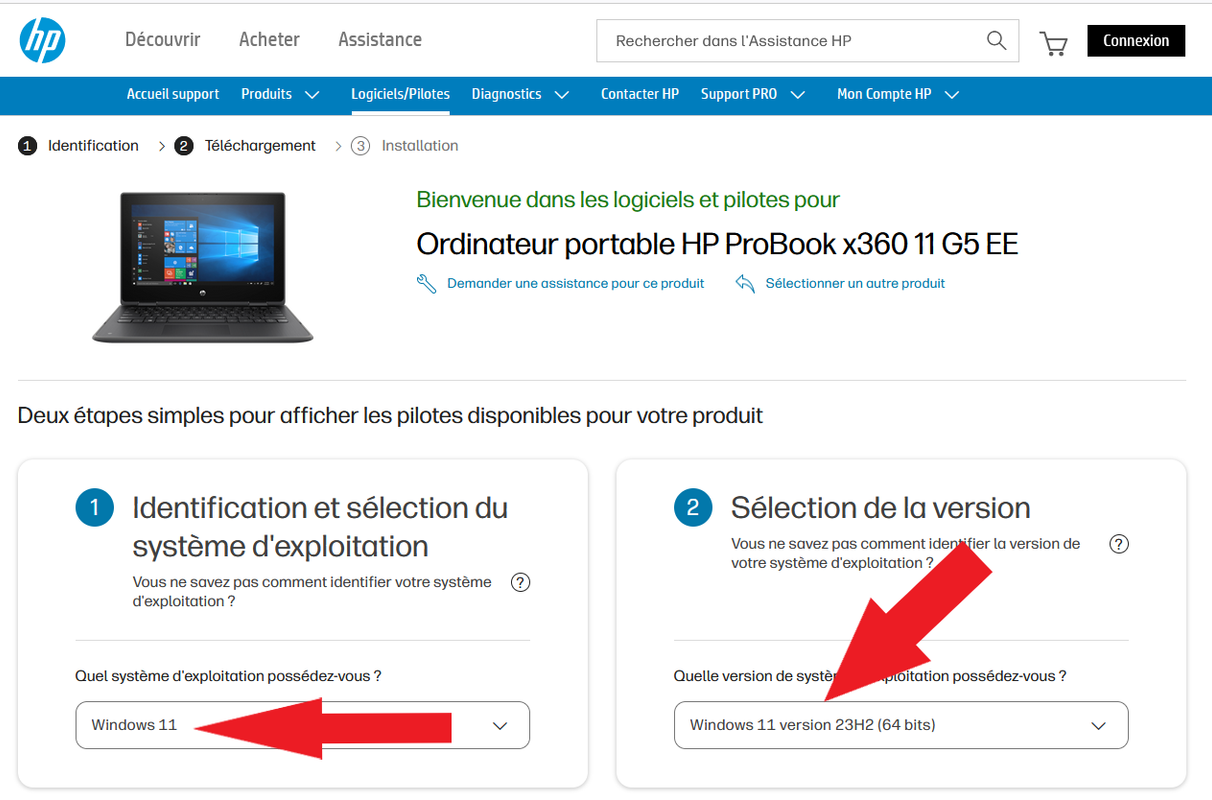Click Demander une assistance pour ce produit

(x=575, y=284)
